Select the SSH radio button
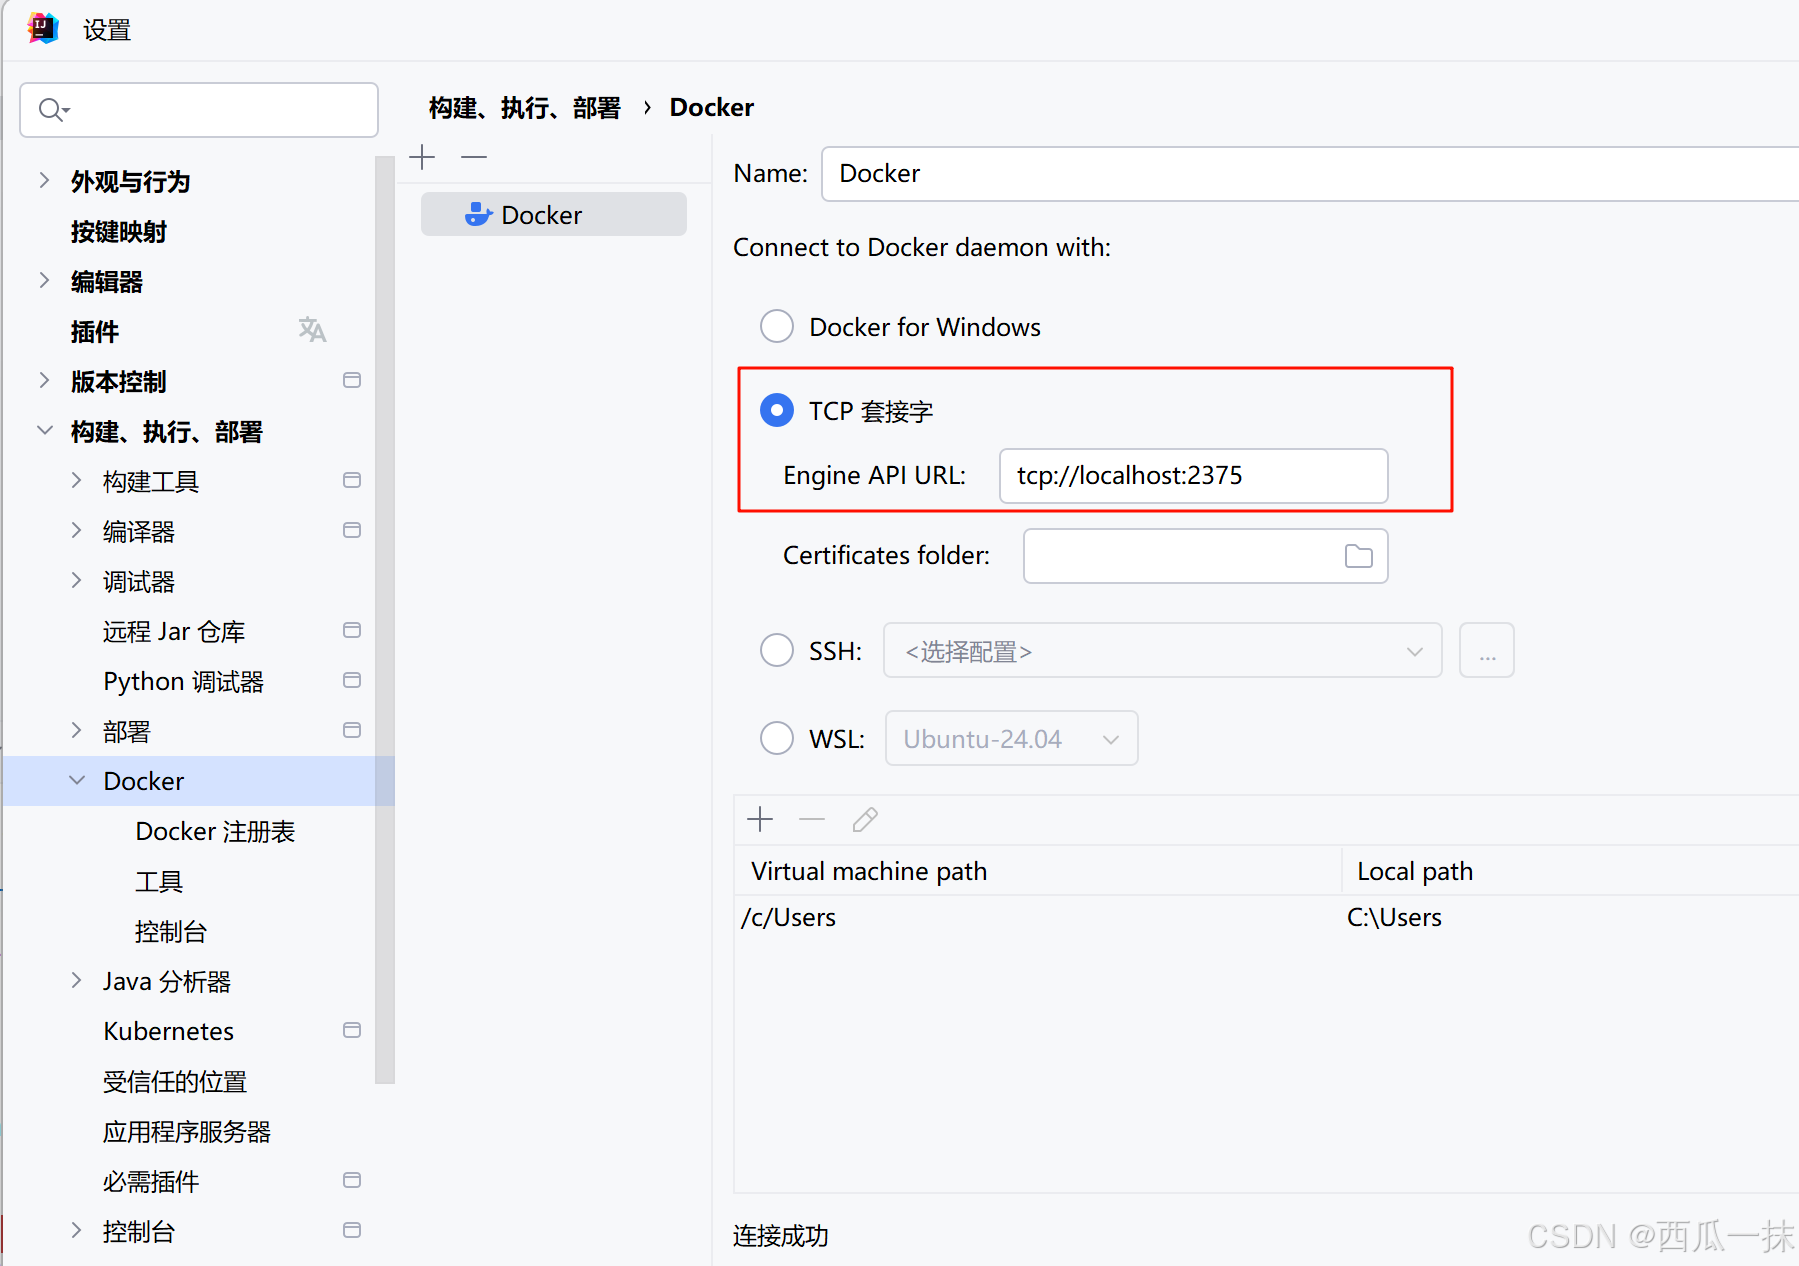1799x1266 pixels. point(777,650)
